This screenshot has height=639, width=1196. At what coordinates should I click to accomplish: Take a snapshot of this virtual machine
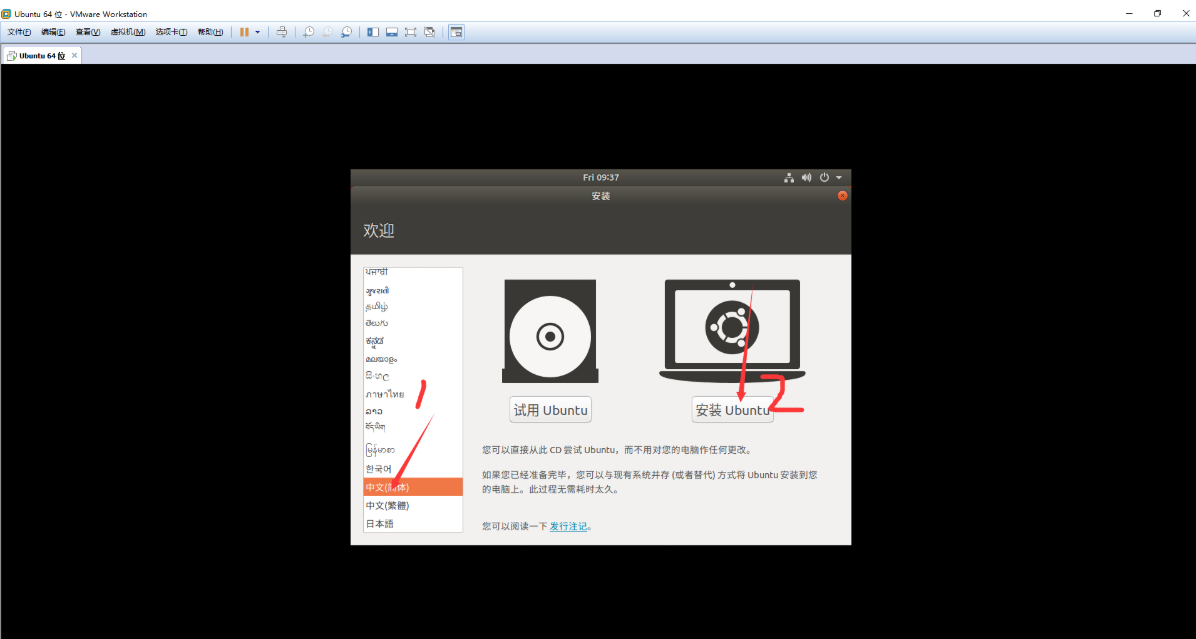308,32
